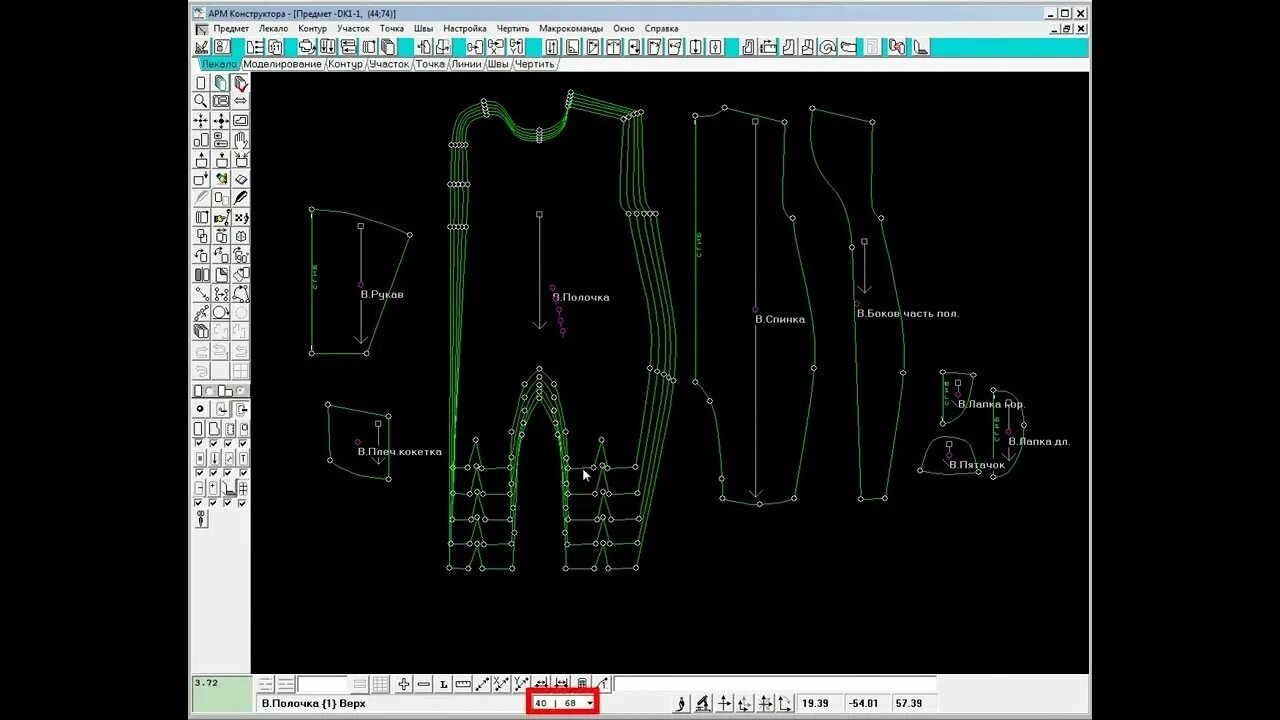Toggle first checkbox in top checkbox row
The height and width of the screenshot is (720, 1280).
tap(199, 443)
